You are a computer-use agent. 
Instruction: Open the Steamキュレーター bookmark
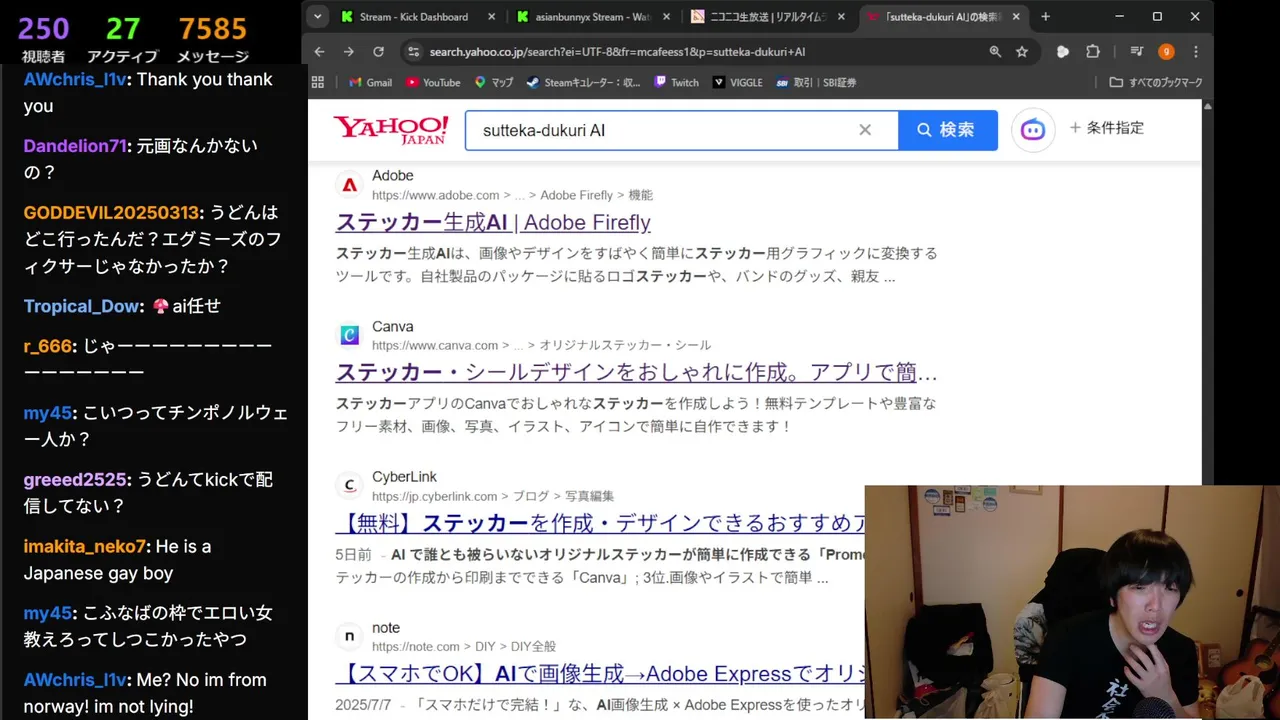[x=584, y=82]
